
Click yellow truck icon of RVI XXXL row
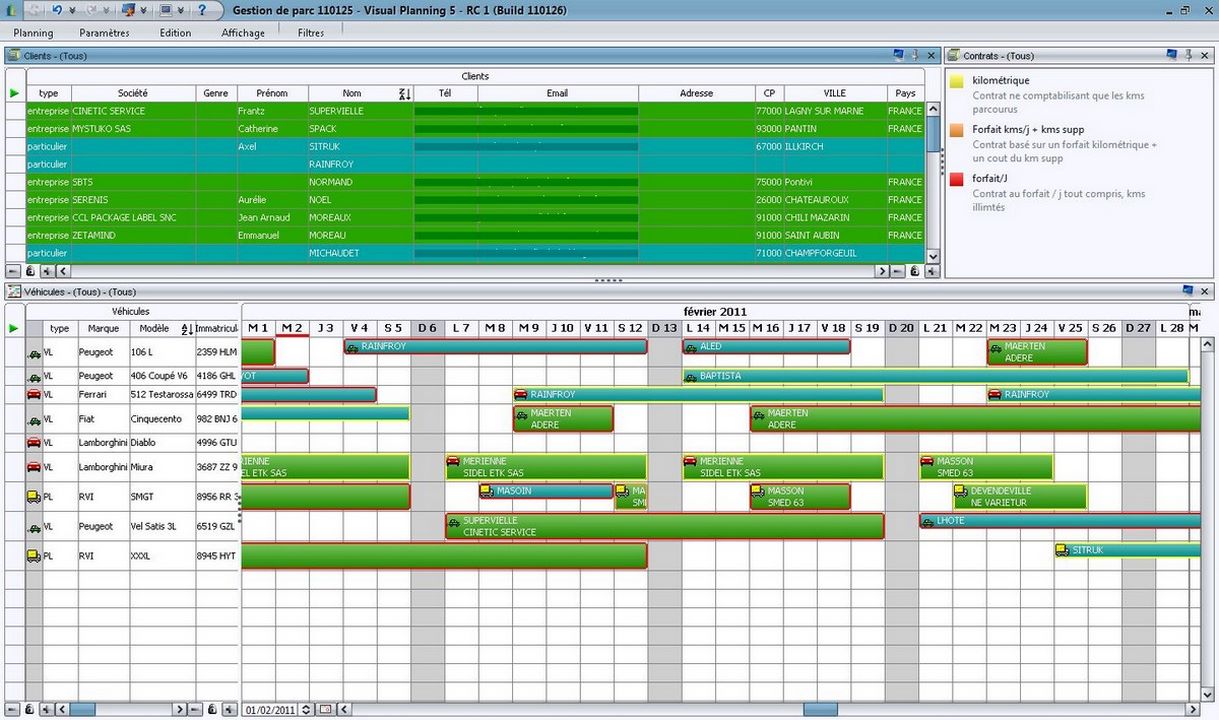point(34,555)
